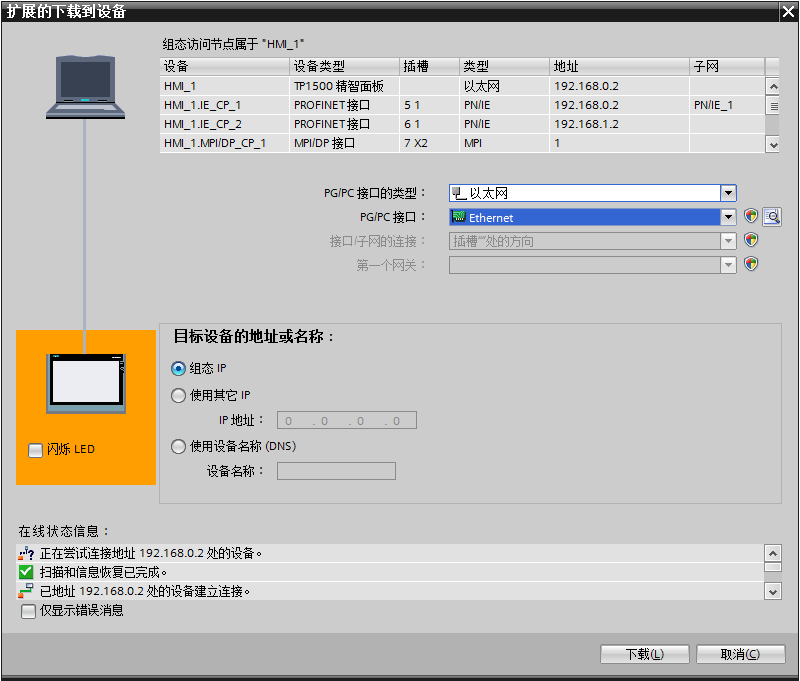Click the search interface icon beside Ethernet
The height and width of the screenshot is (681, 800).
772,217
